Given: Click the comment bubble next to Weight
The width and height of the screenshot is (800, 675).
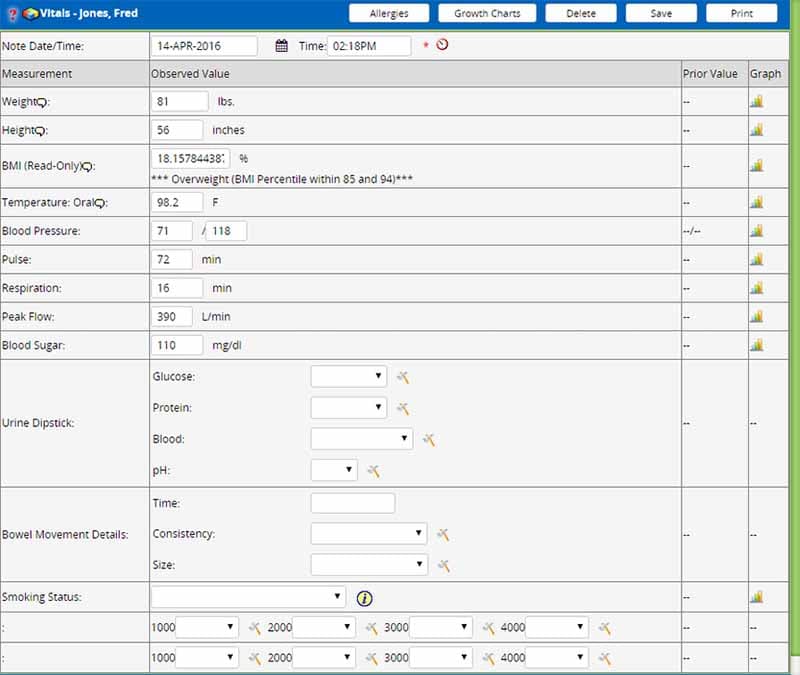Looking at the screenshot, I should click(41, 103).
